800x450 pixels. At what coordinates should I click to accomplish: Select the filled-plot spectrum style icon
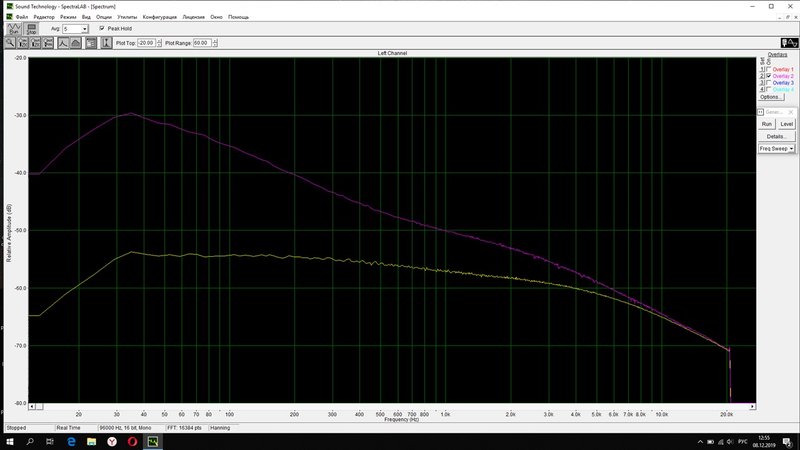pos(76,43)
